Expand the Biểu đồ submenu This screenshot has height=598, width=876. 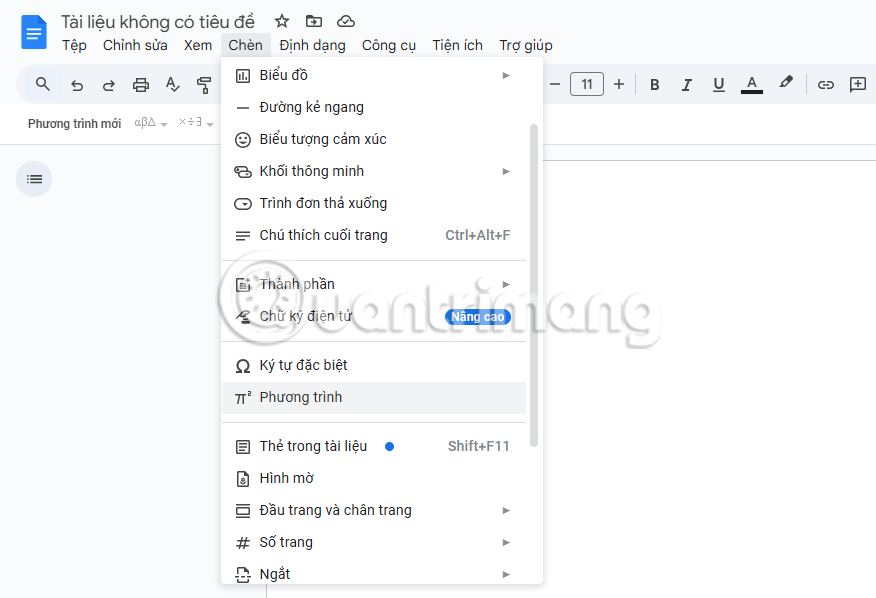tap(374, 75)
